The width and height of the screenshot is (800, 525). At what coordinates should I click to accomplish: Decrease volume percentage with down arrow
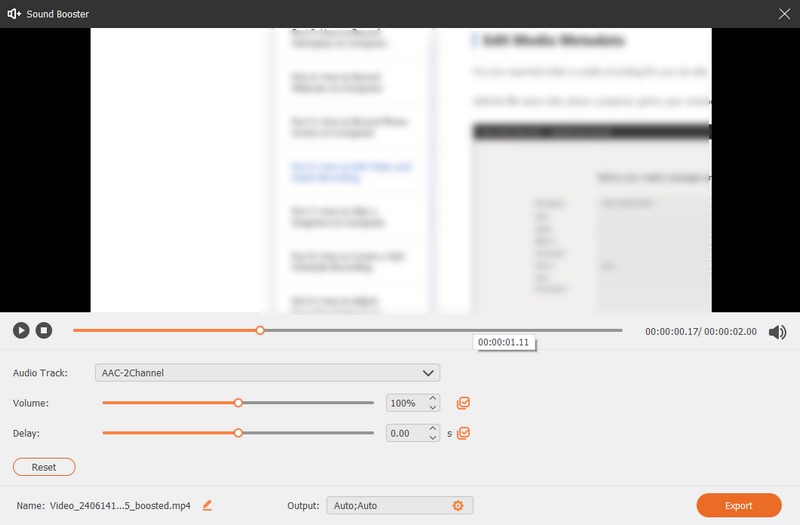point(433,408)
